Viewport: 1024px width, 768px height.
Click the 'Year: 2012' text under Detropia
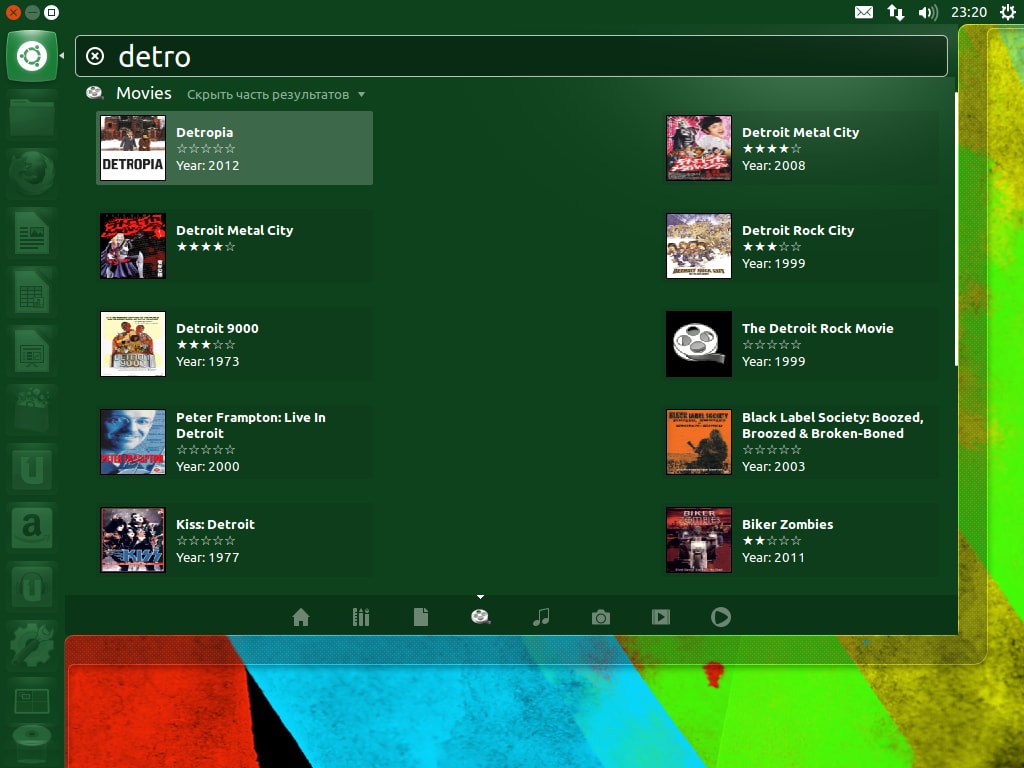(x=208, y=165)
